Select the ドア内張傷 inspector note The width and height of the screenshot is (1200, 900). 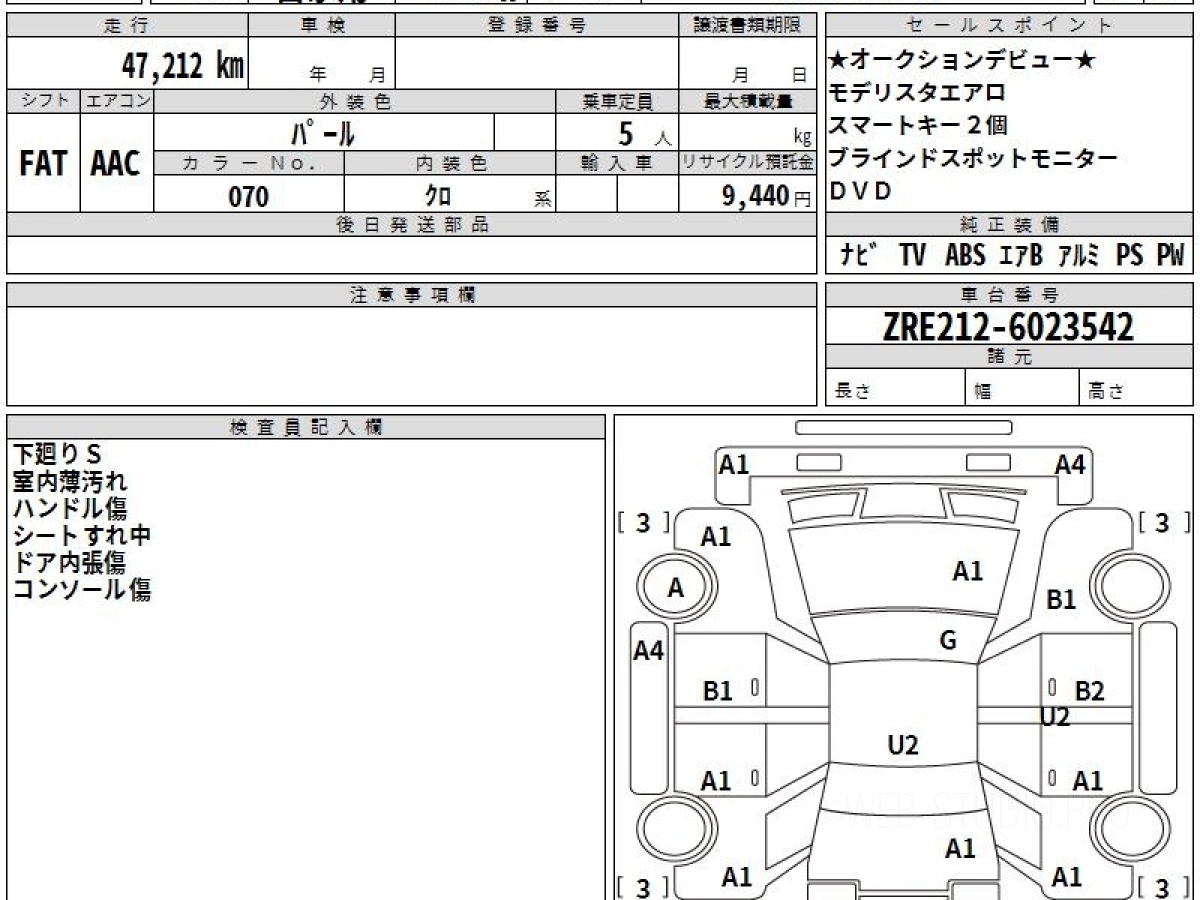tap(69, 563)
